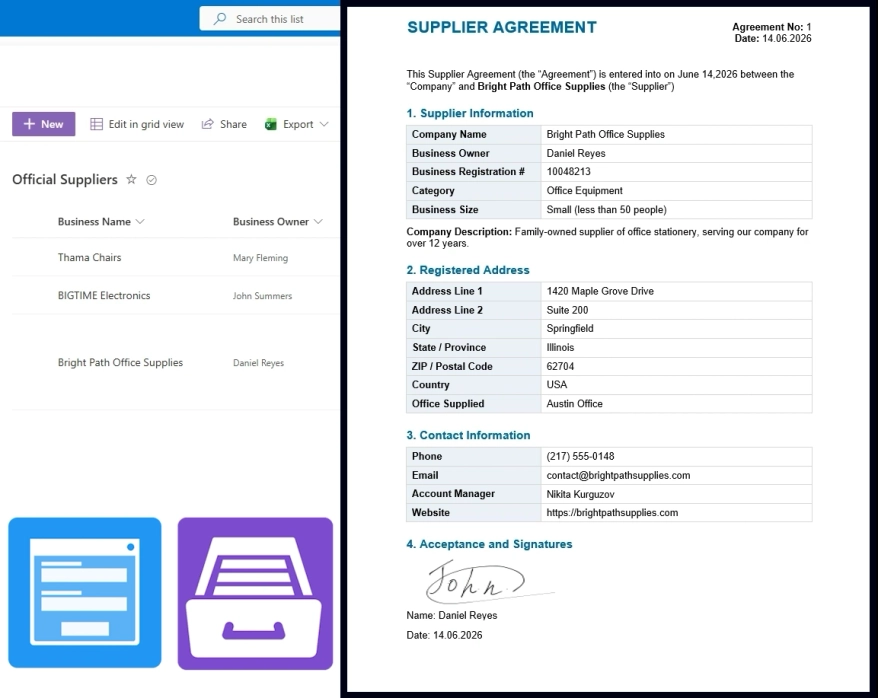Click the Business Name column header
Viewport: 878px width, 698px height.
pos(94,222)
